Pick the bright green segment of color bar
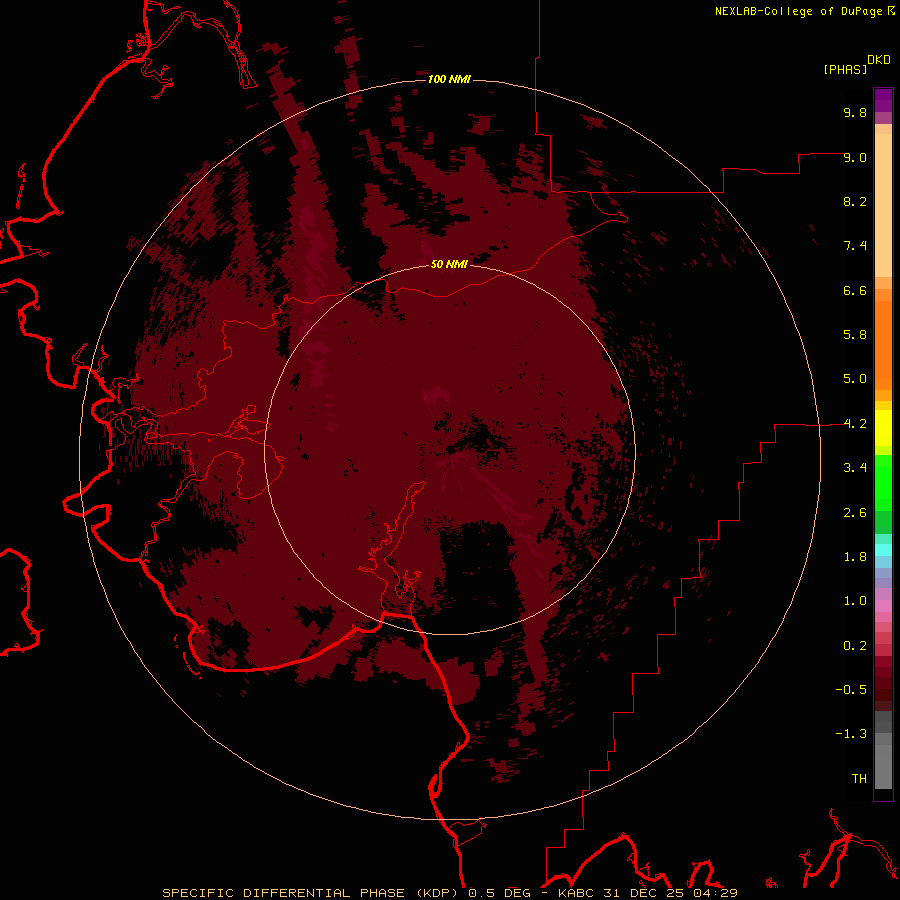900x900 pixels. coord(883,482)
